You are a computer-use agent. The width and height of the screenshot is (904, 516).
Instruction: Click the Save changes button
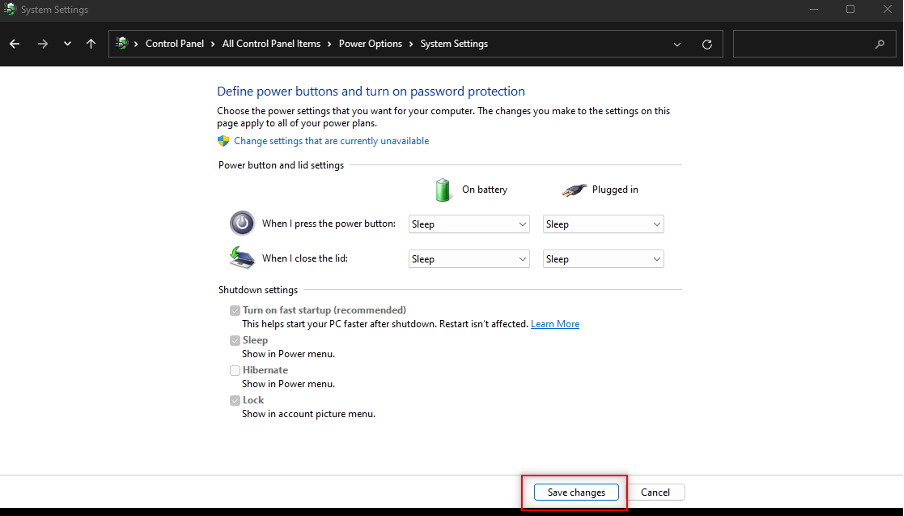coord(576,492)
